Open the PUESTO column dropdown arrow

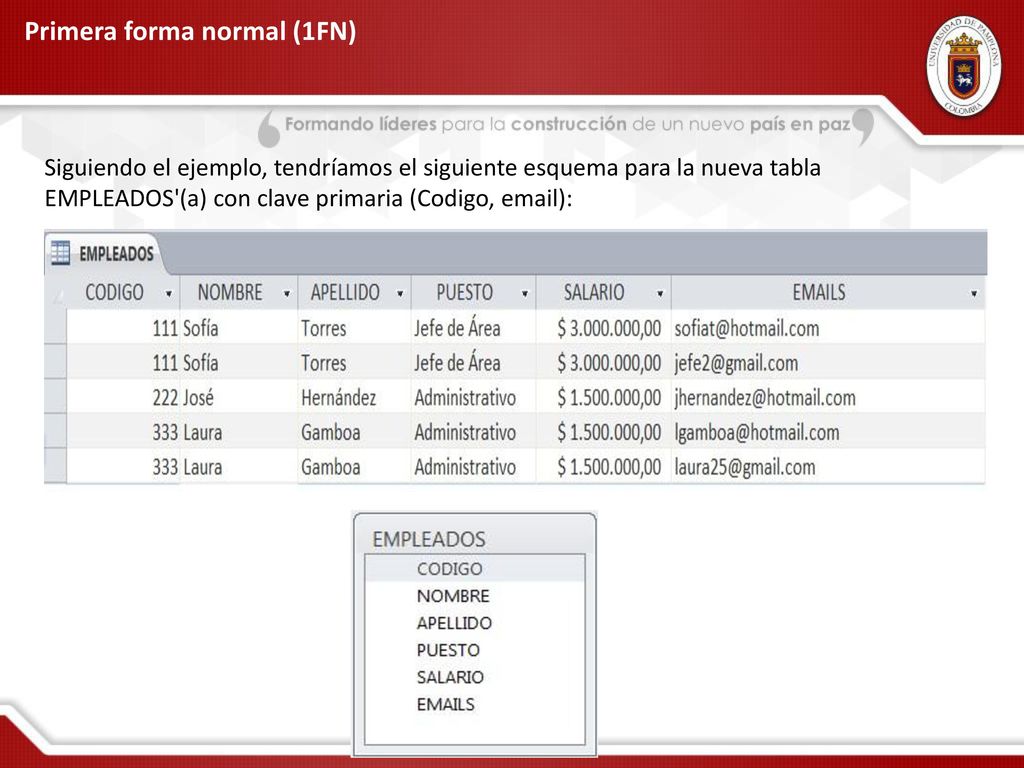(524, 294)
